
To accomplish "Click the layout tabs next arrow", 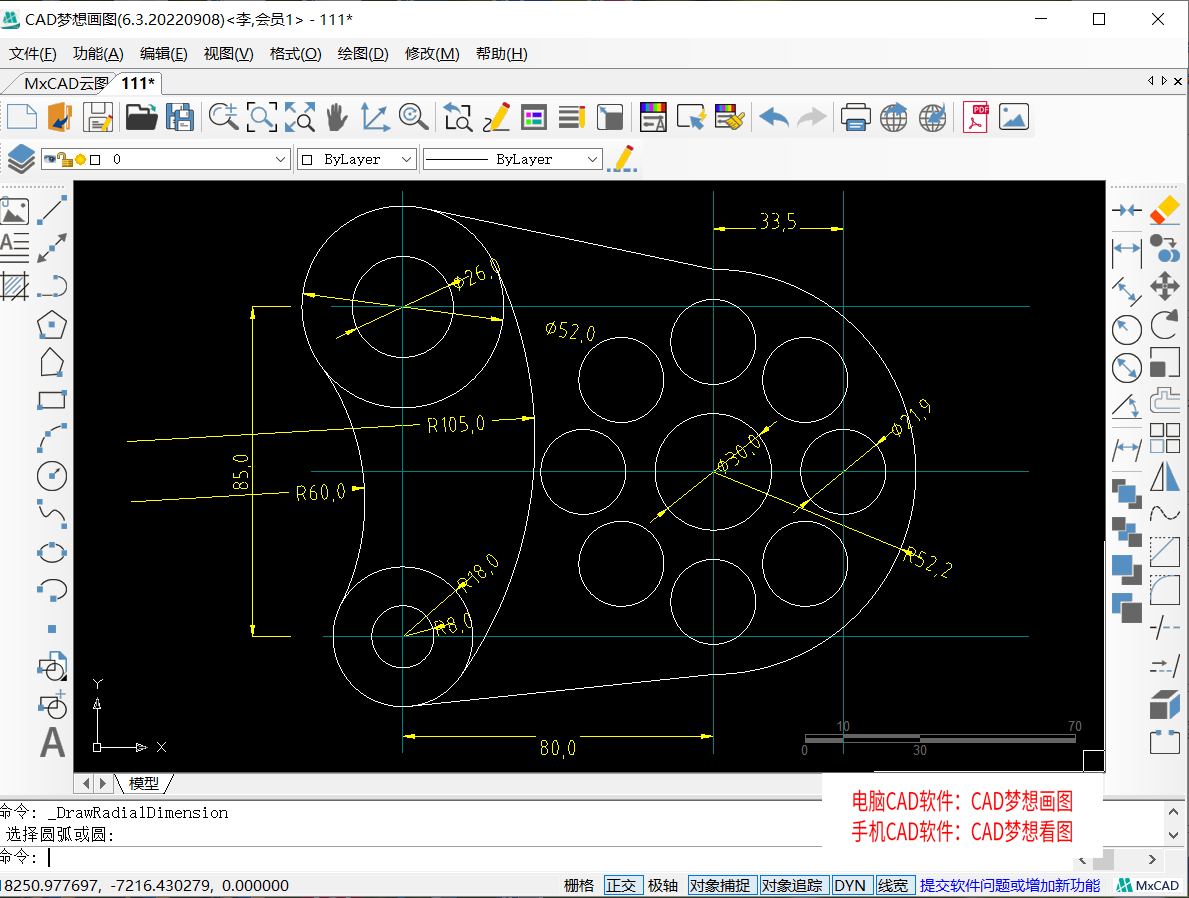I will [x=102, y=783].
